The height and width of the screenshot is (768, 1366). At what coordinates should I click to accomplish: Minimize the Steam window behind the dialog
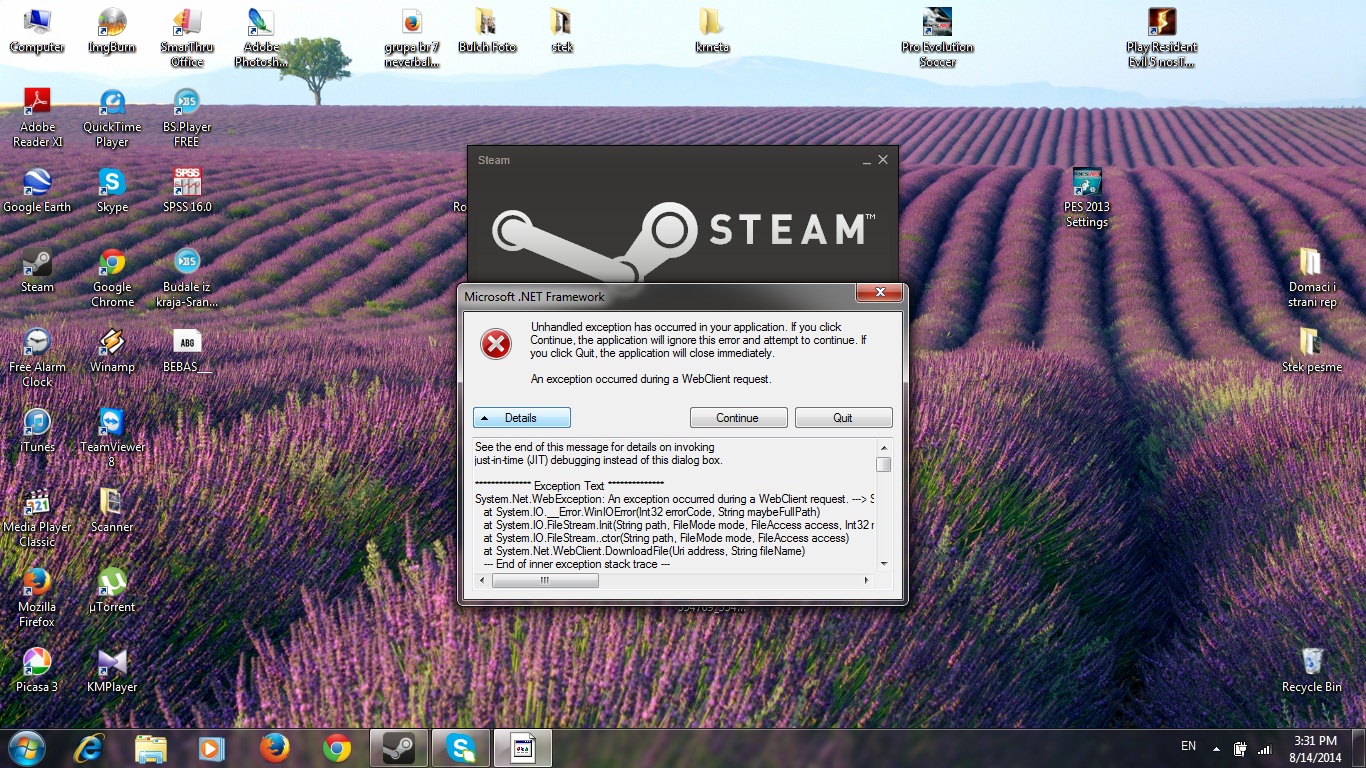click(866, 160)
